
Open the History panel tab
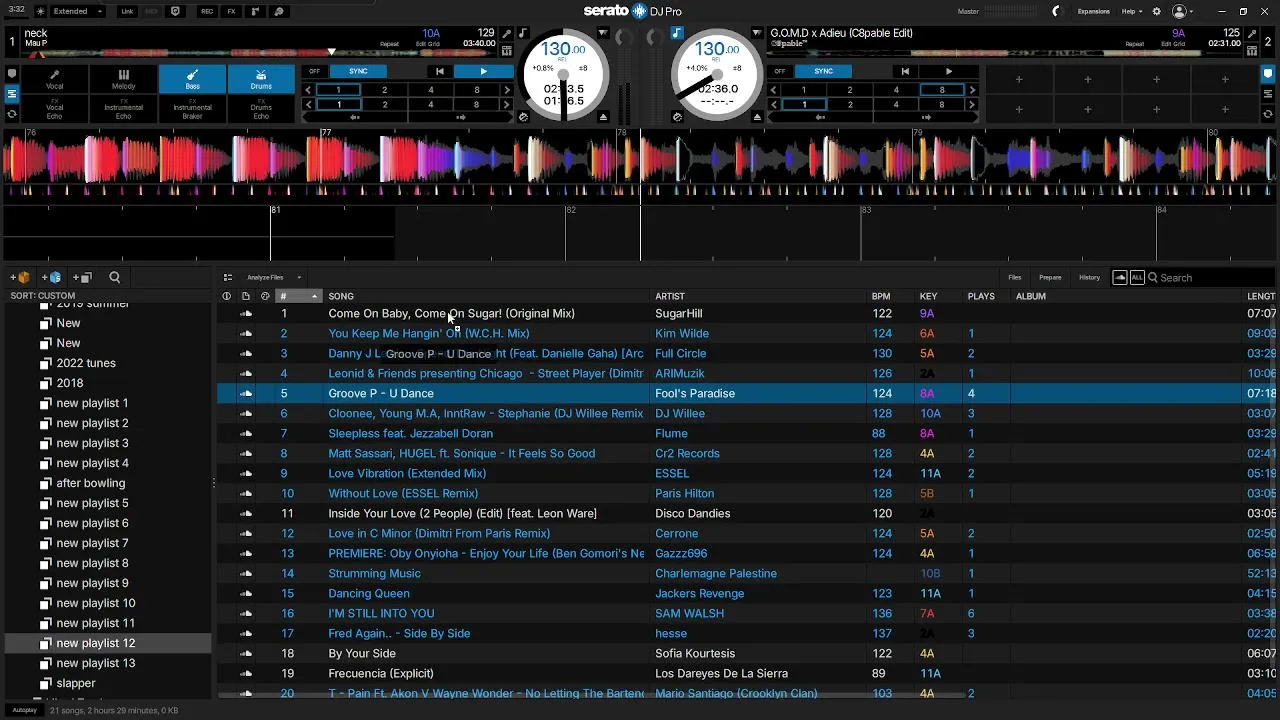pos(1090,278)
